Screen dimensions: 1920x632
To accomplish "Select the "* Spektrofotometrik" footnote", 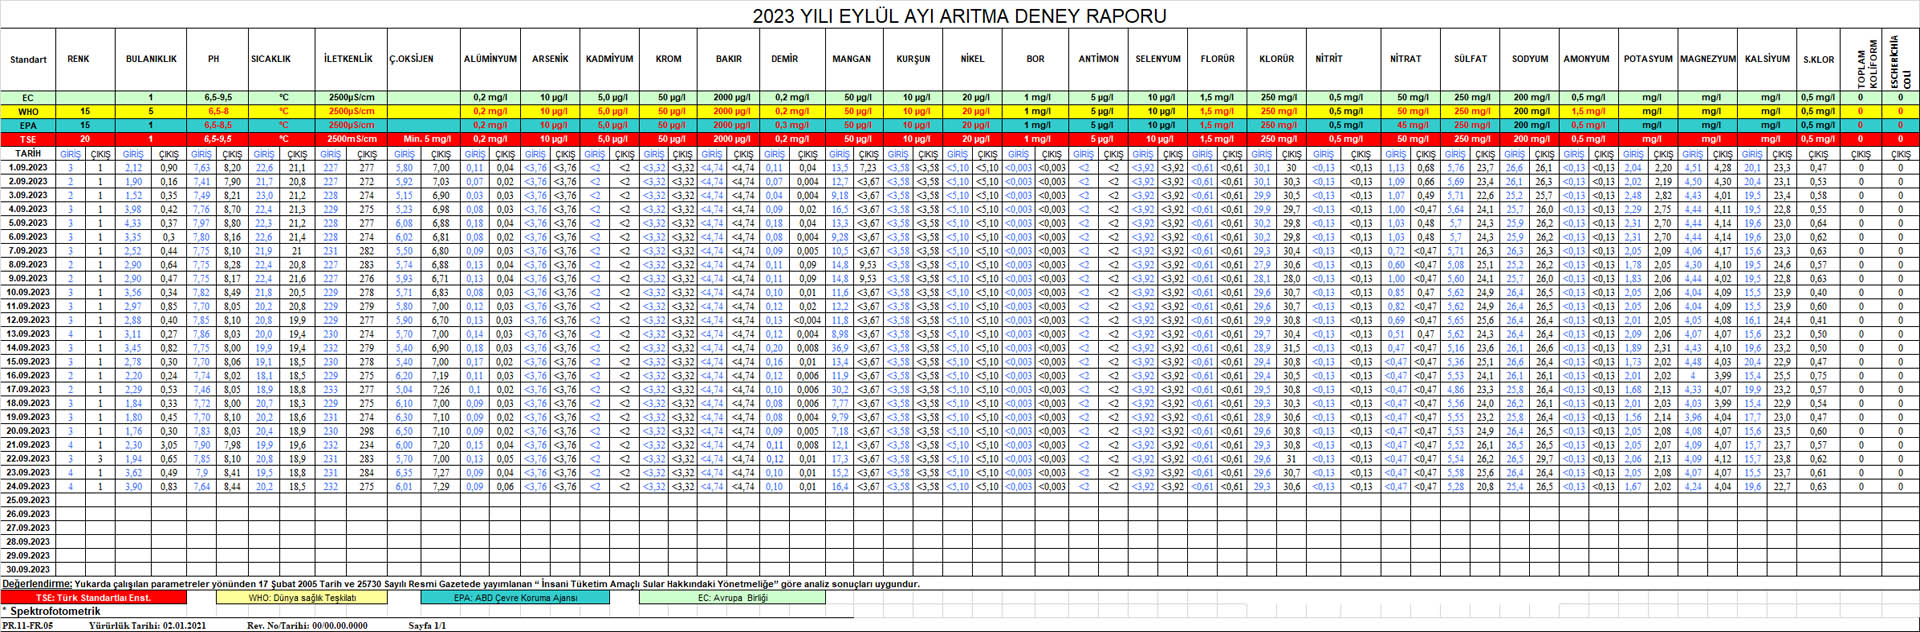I will pos(52,611).
